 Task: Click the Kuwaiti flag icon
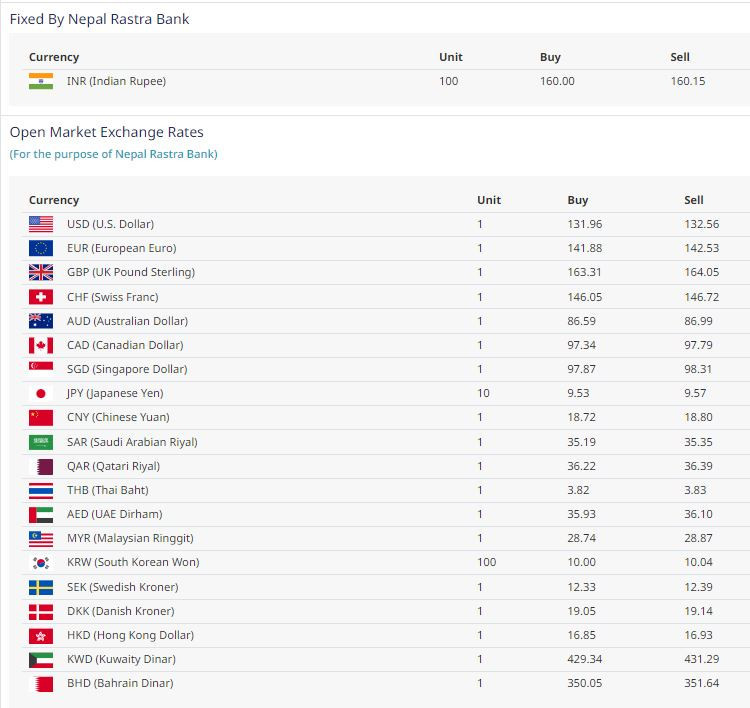pyautogui.click(x=41, y=660)
